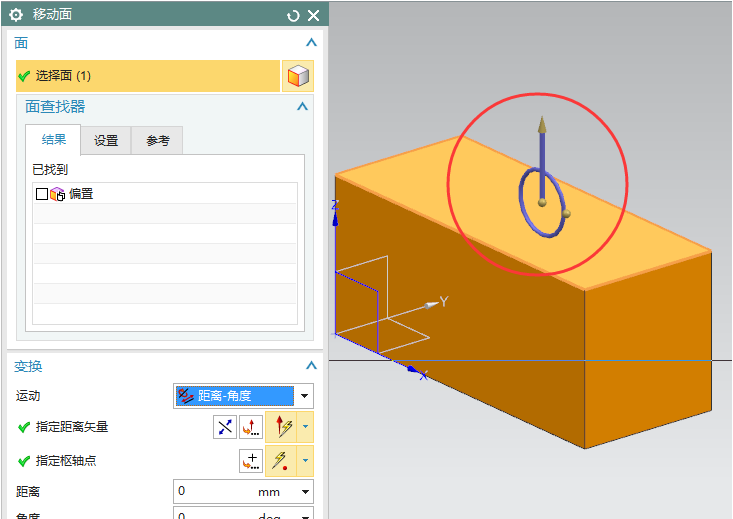Open the point dialog icon
This screenshot has width=733, height=519.
(x=250, y=461)
